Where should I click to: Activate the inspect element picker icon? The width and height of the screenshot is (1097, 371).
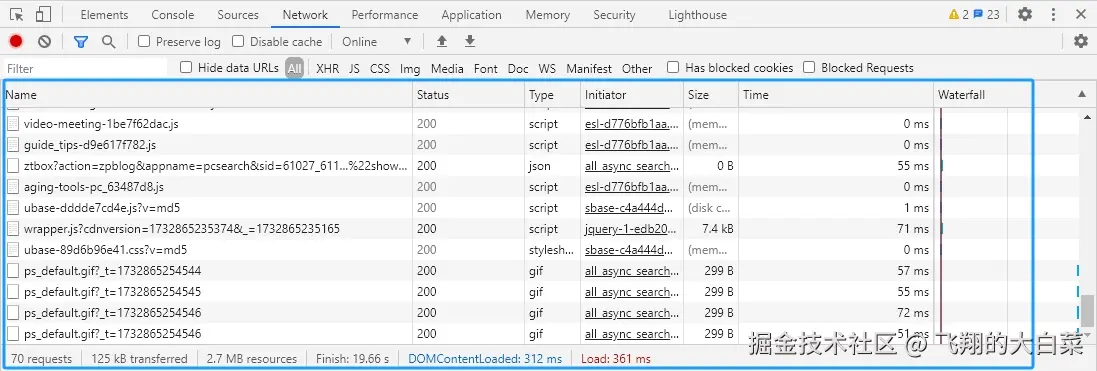click(17, 14)
